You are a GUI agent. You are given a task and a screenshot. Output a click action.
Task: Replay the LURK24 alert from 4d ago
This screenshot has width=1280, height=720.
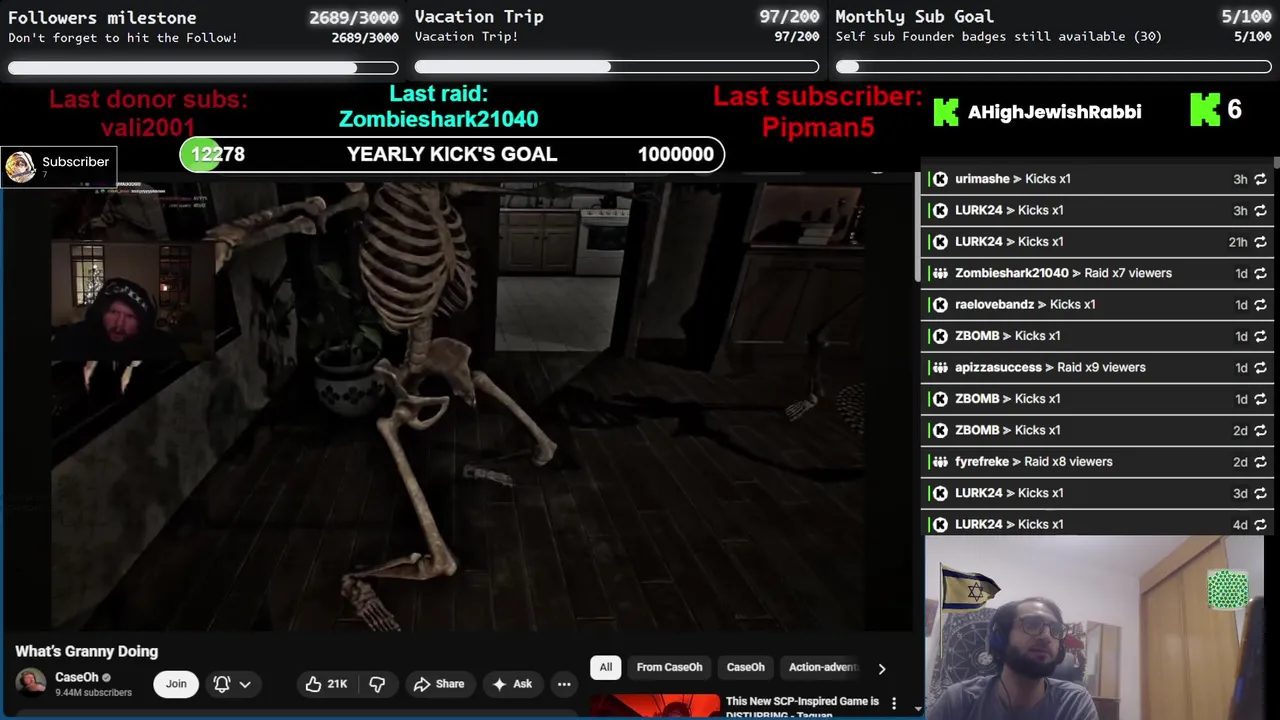coord(1260,524)
